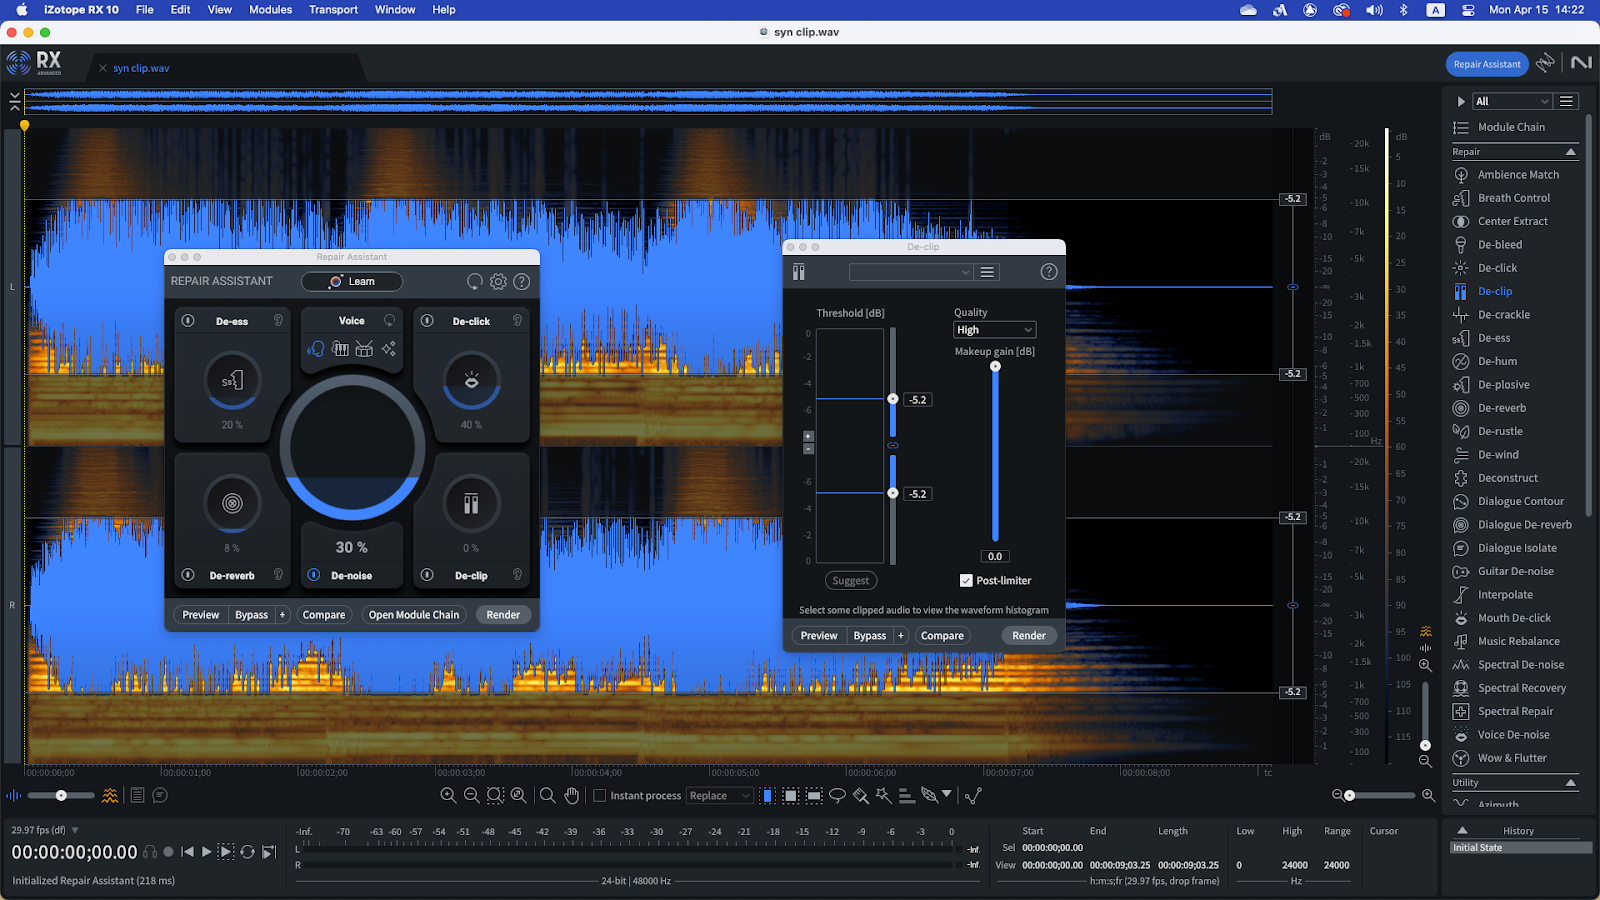Enable the Instant process checkbox
Image resolution: width=1600 pixels, height=900 pixels.
click(x=600, y=796)
